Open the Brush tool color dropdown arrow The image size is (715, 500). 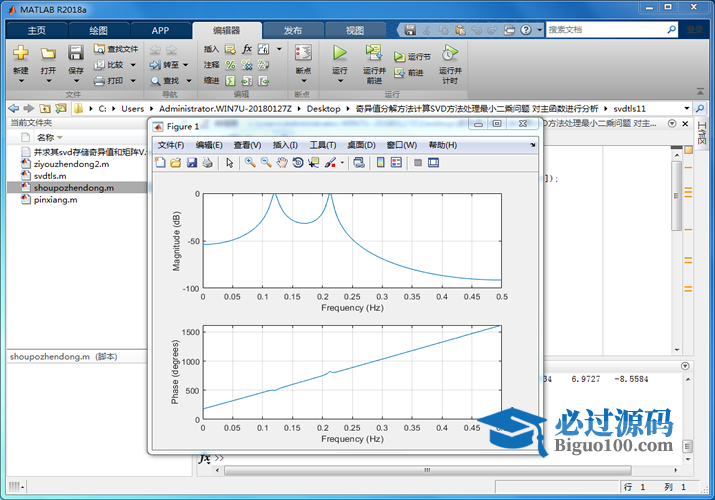(x=342, y=162)
